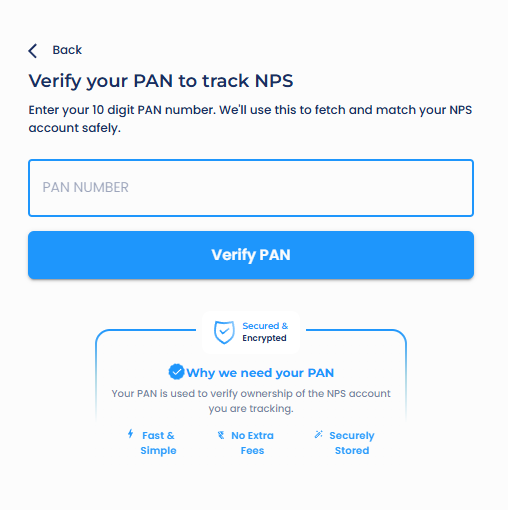Go back via the Back label
This screenshot has height=510, width=508.
67,50
